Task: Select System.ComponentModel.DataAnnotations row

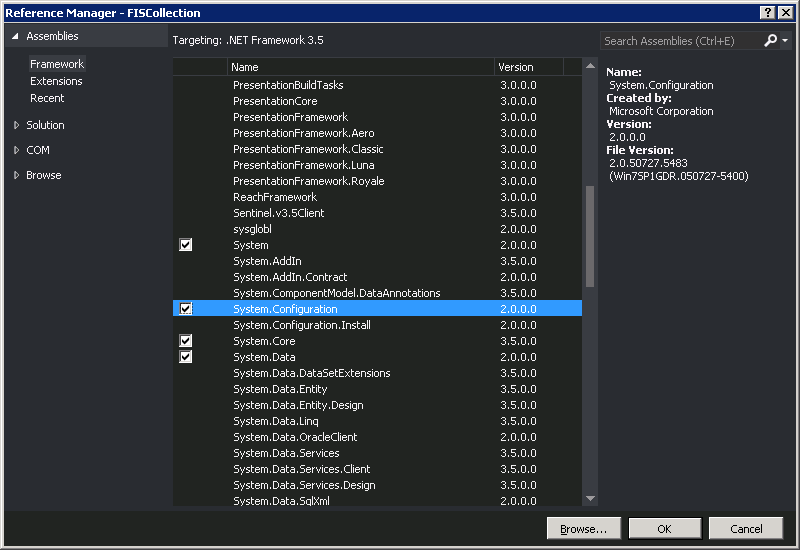Action: pyautogui.click(x=377, y=293)
